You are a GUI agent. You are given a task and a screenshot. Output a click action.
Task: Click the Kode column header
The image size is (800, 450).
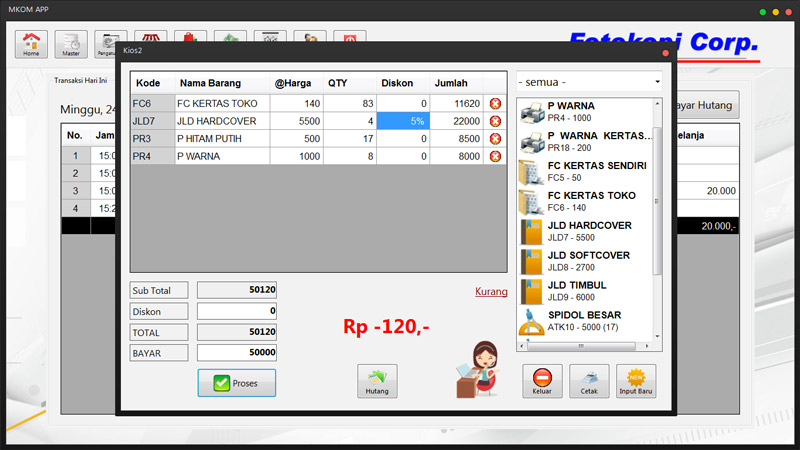coord(153,83)
